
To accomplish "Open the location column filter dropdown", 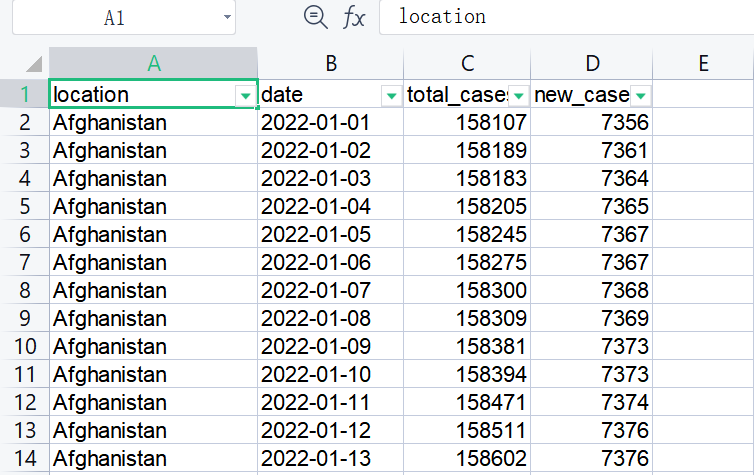I will [245, 95].
